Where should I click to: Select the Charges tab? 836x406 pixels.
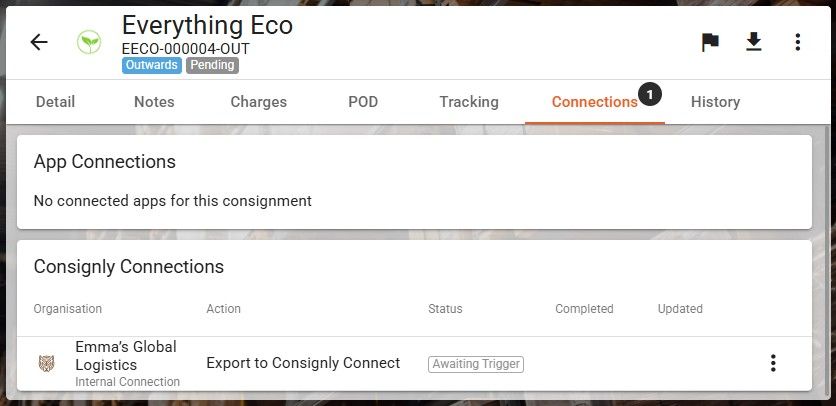pos(258,102)
